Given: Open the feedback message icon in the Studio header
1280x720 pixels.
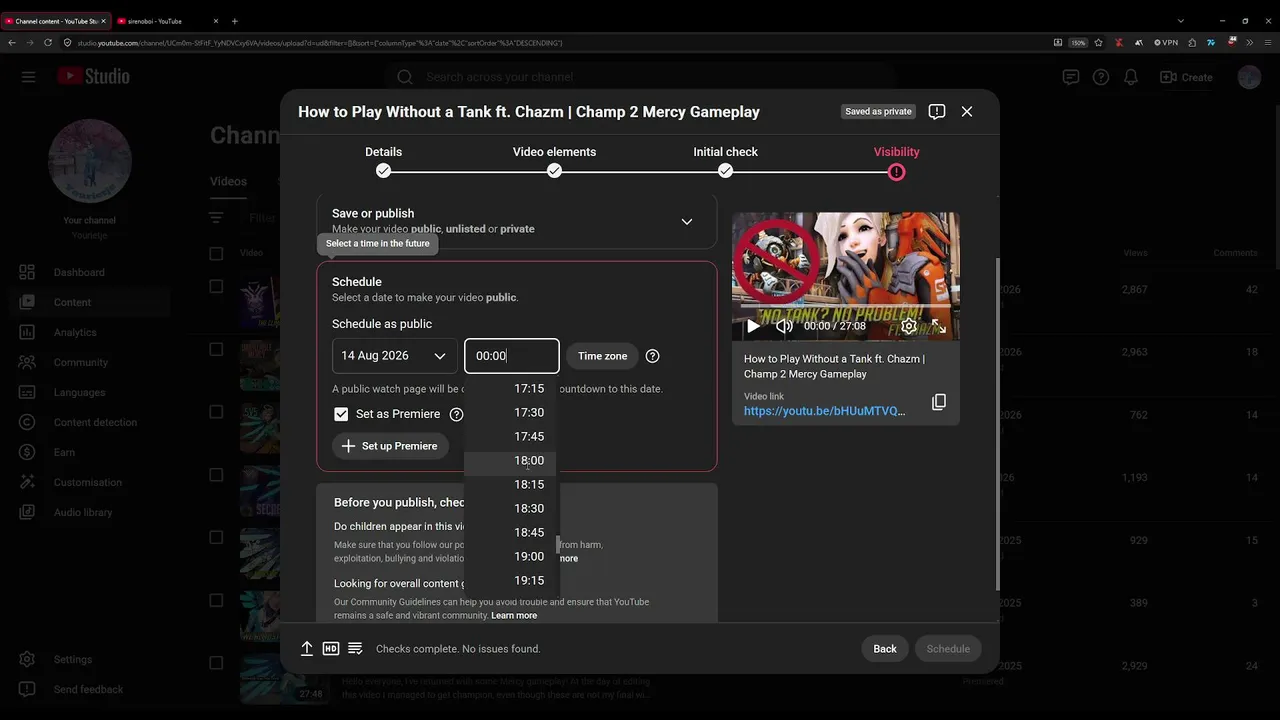Looking at the screenshot, I should 1071,77.
